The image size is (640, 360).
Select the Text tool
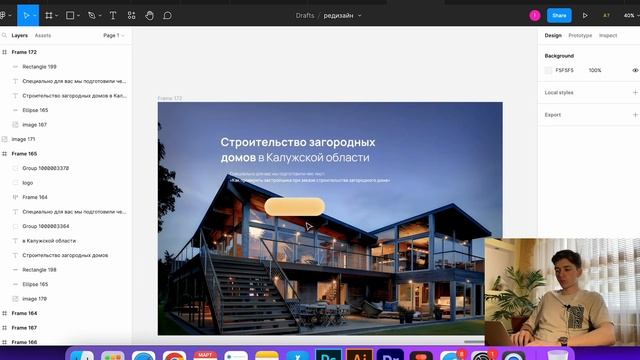coord(113,16)
